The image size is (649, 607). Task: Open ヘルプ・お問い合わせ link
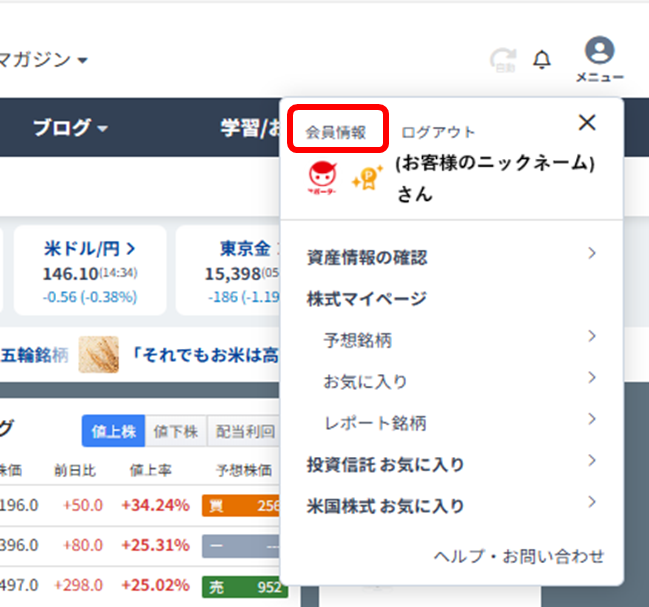519,557
